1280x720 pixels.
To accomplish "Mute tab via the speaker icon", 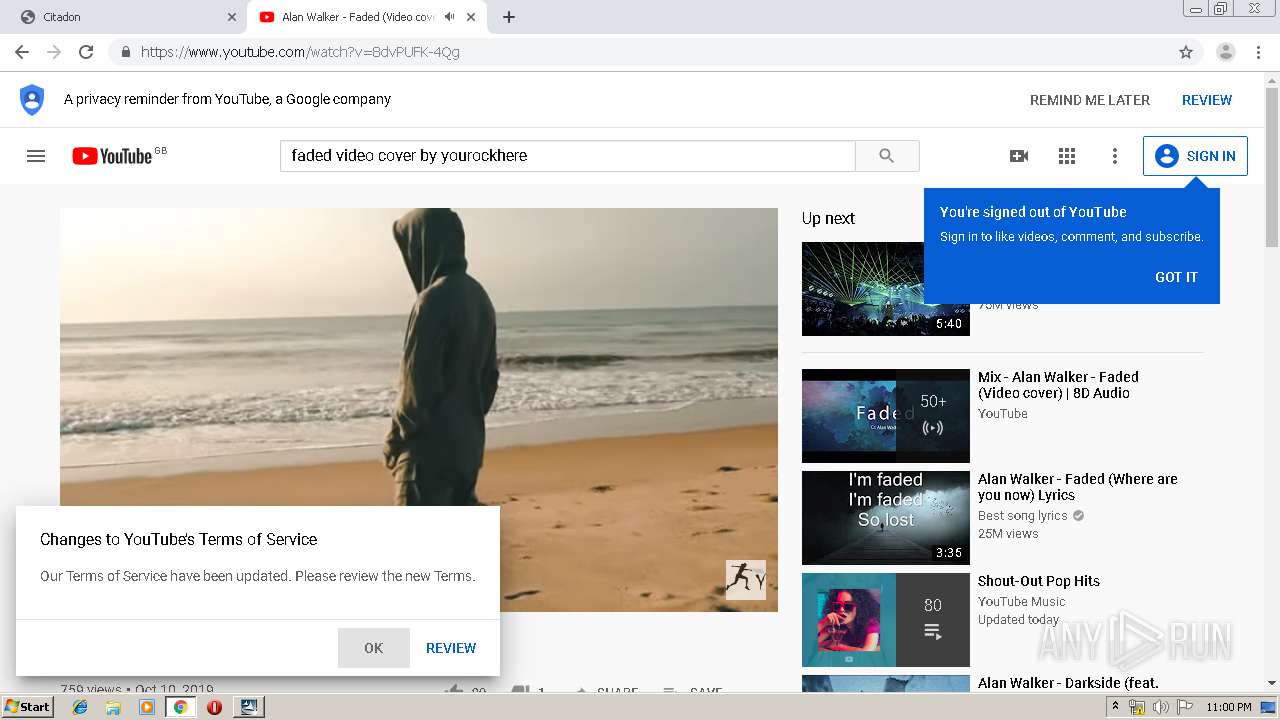I will pyautogui.click(x=450, y=17).
